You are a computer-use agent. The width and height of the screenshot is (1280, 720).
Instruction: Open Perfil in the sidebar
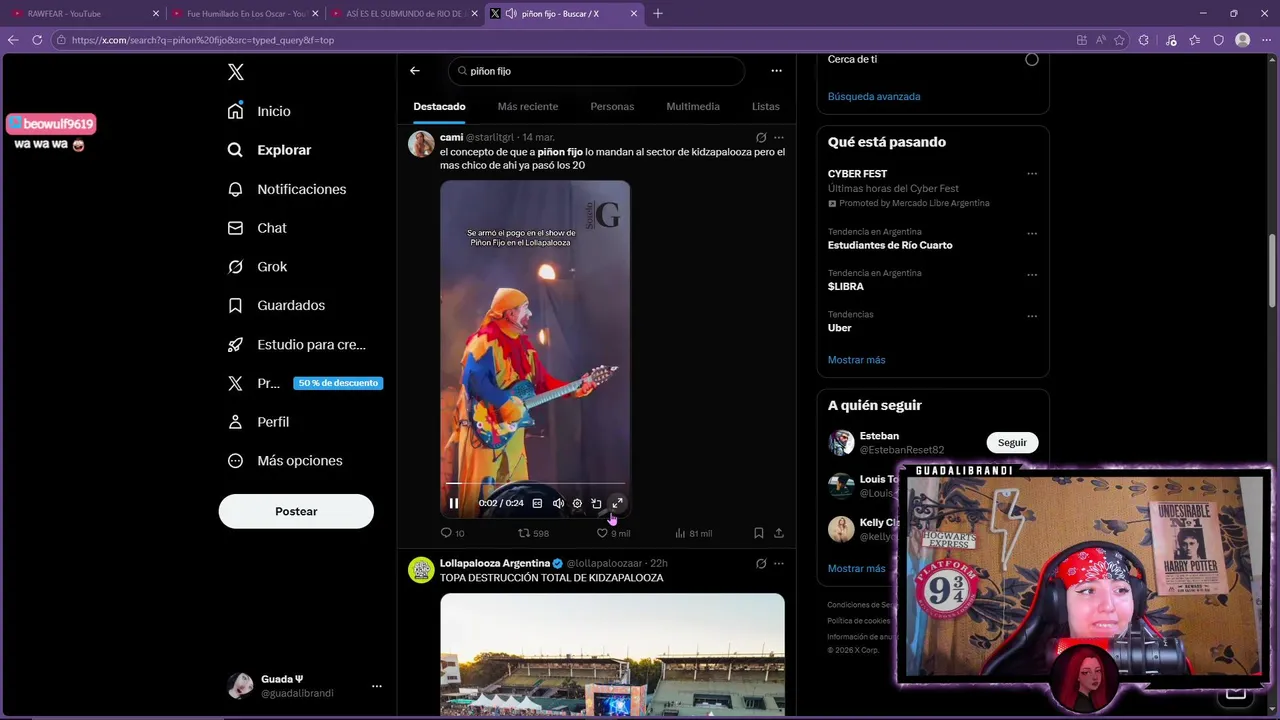(x=258, y=422)
